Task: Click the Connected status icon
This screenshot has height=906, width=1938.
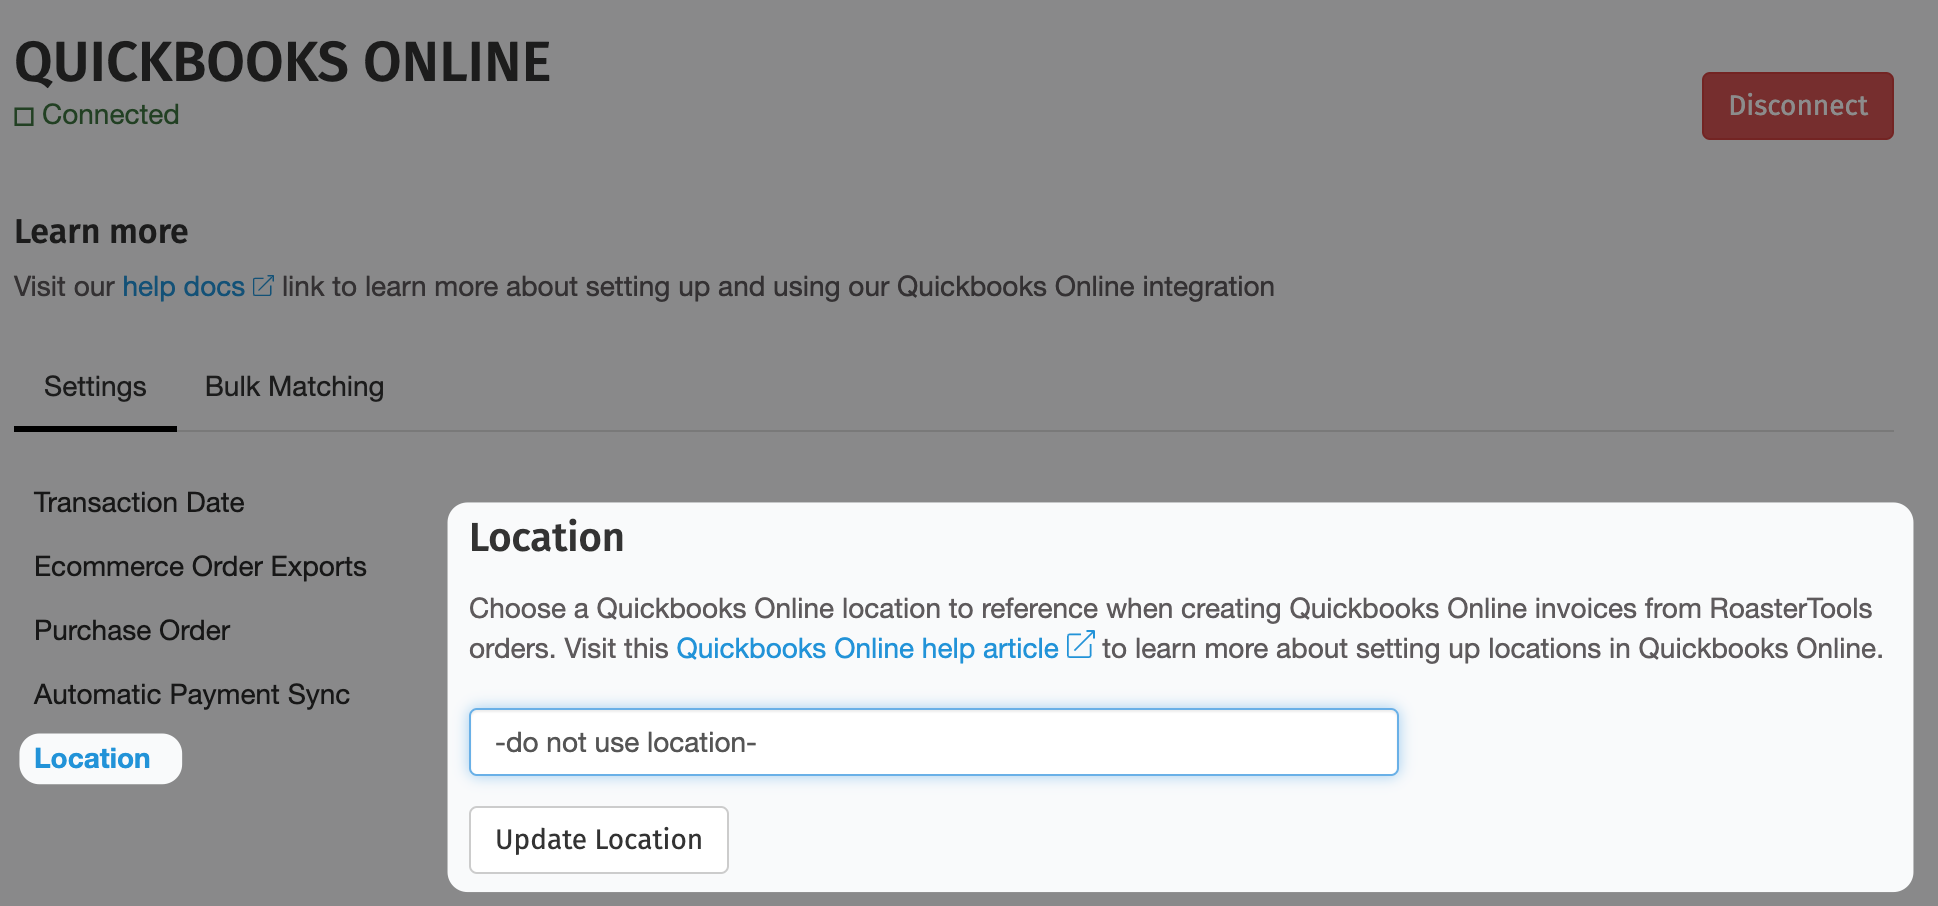Action: click(x=24, y=117)
